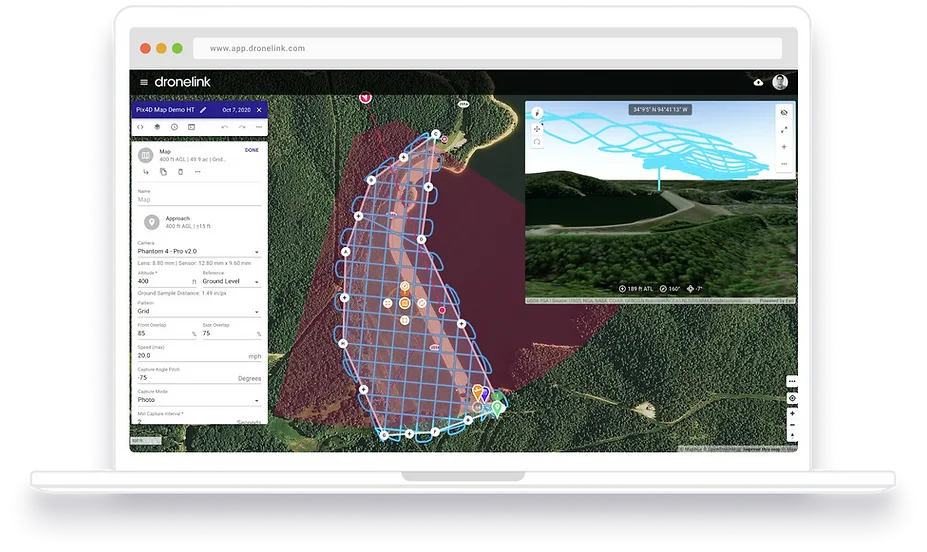Click the dronelink logo

coord(182,82)
